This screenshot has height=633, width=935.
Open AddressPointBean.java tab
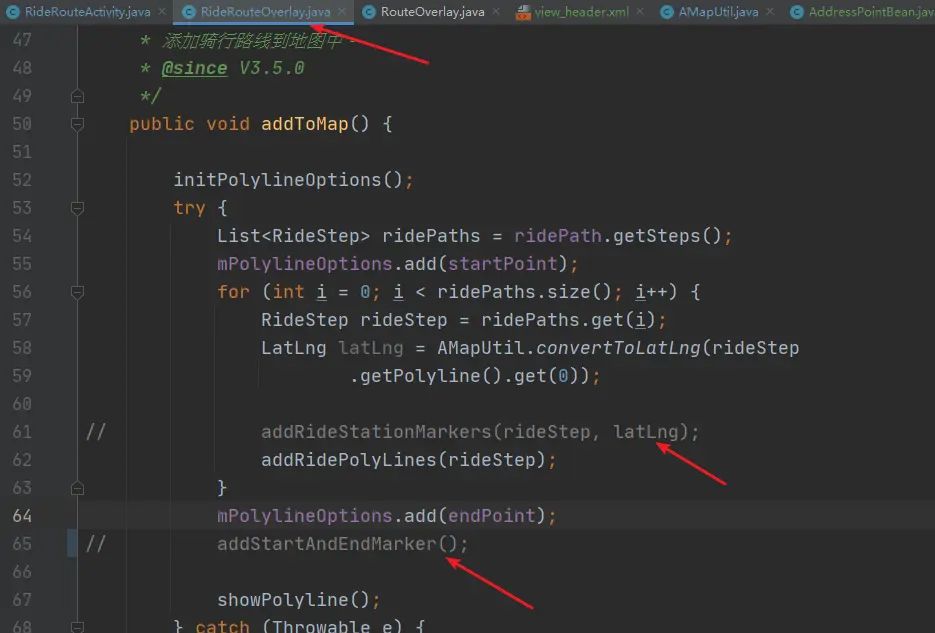871,11
